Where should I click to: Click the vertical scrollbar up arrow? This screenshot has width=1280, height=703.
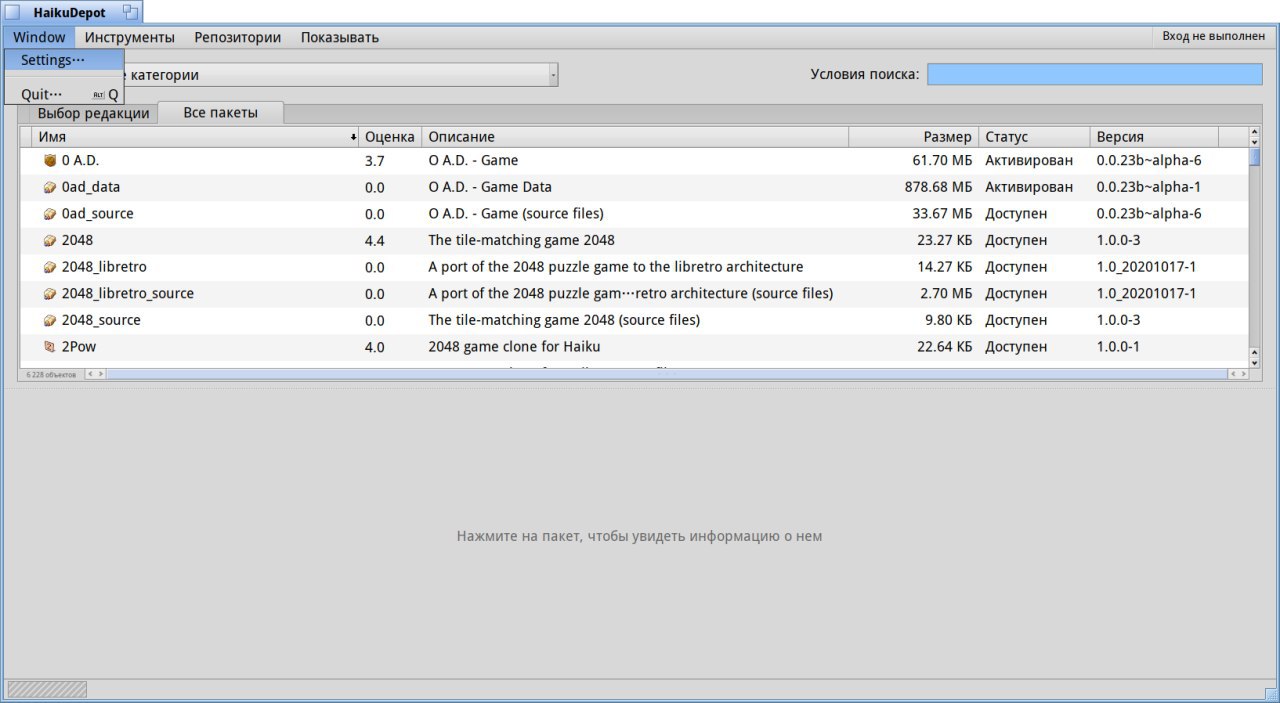click(1255, 132)
